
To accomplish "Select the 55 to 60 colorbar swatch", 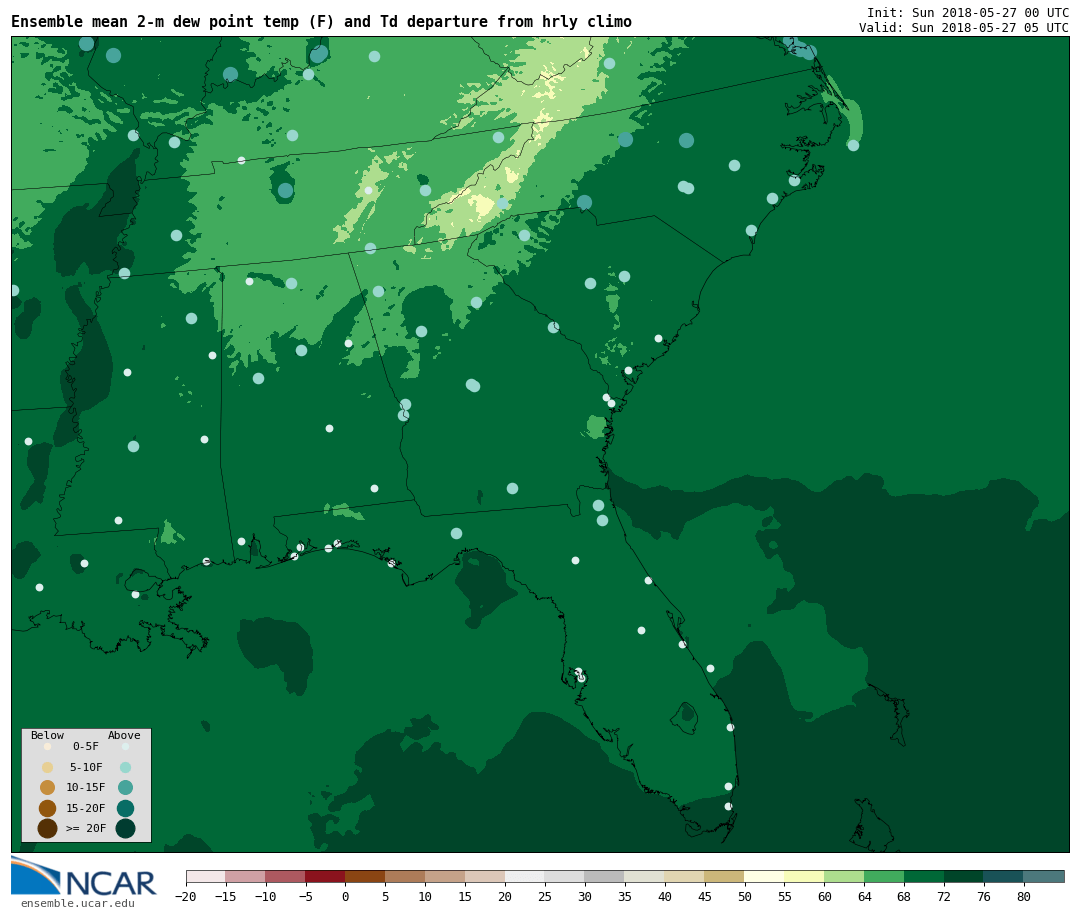I will [805, 876].
